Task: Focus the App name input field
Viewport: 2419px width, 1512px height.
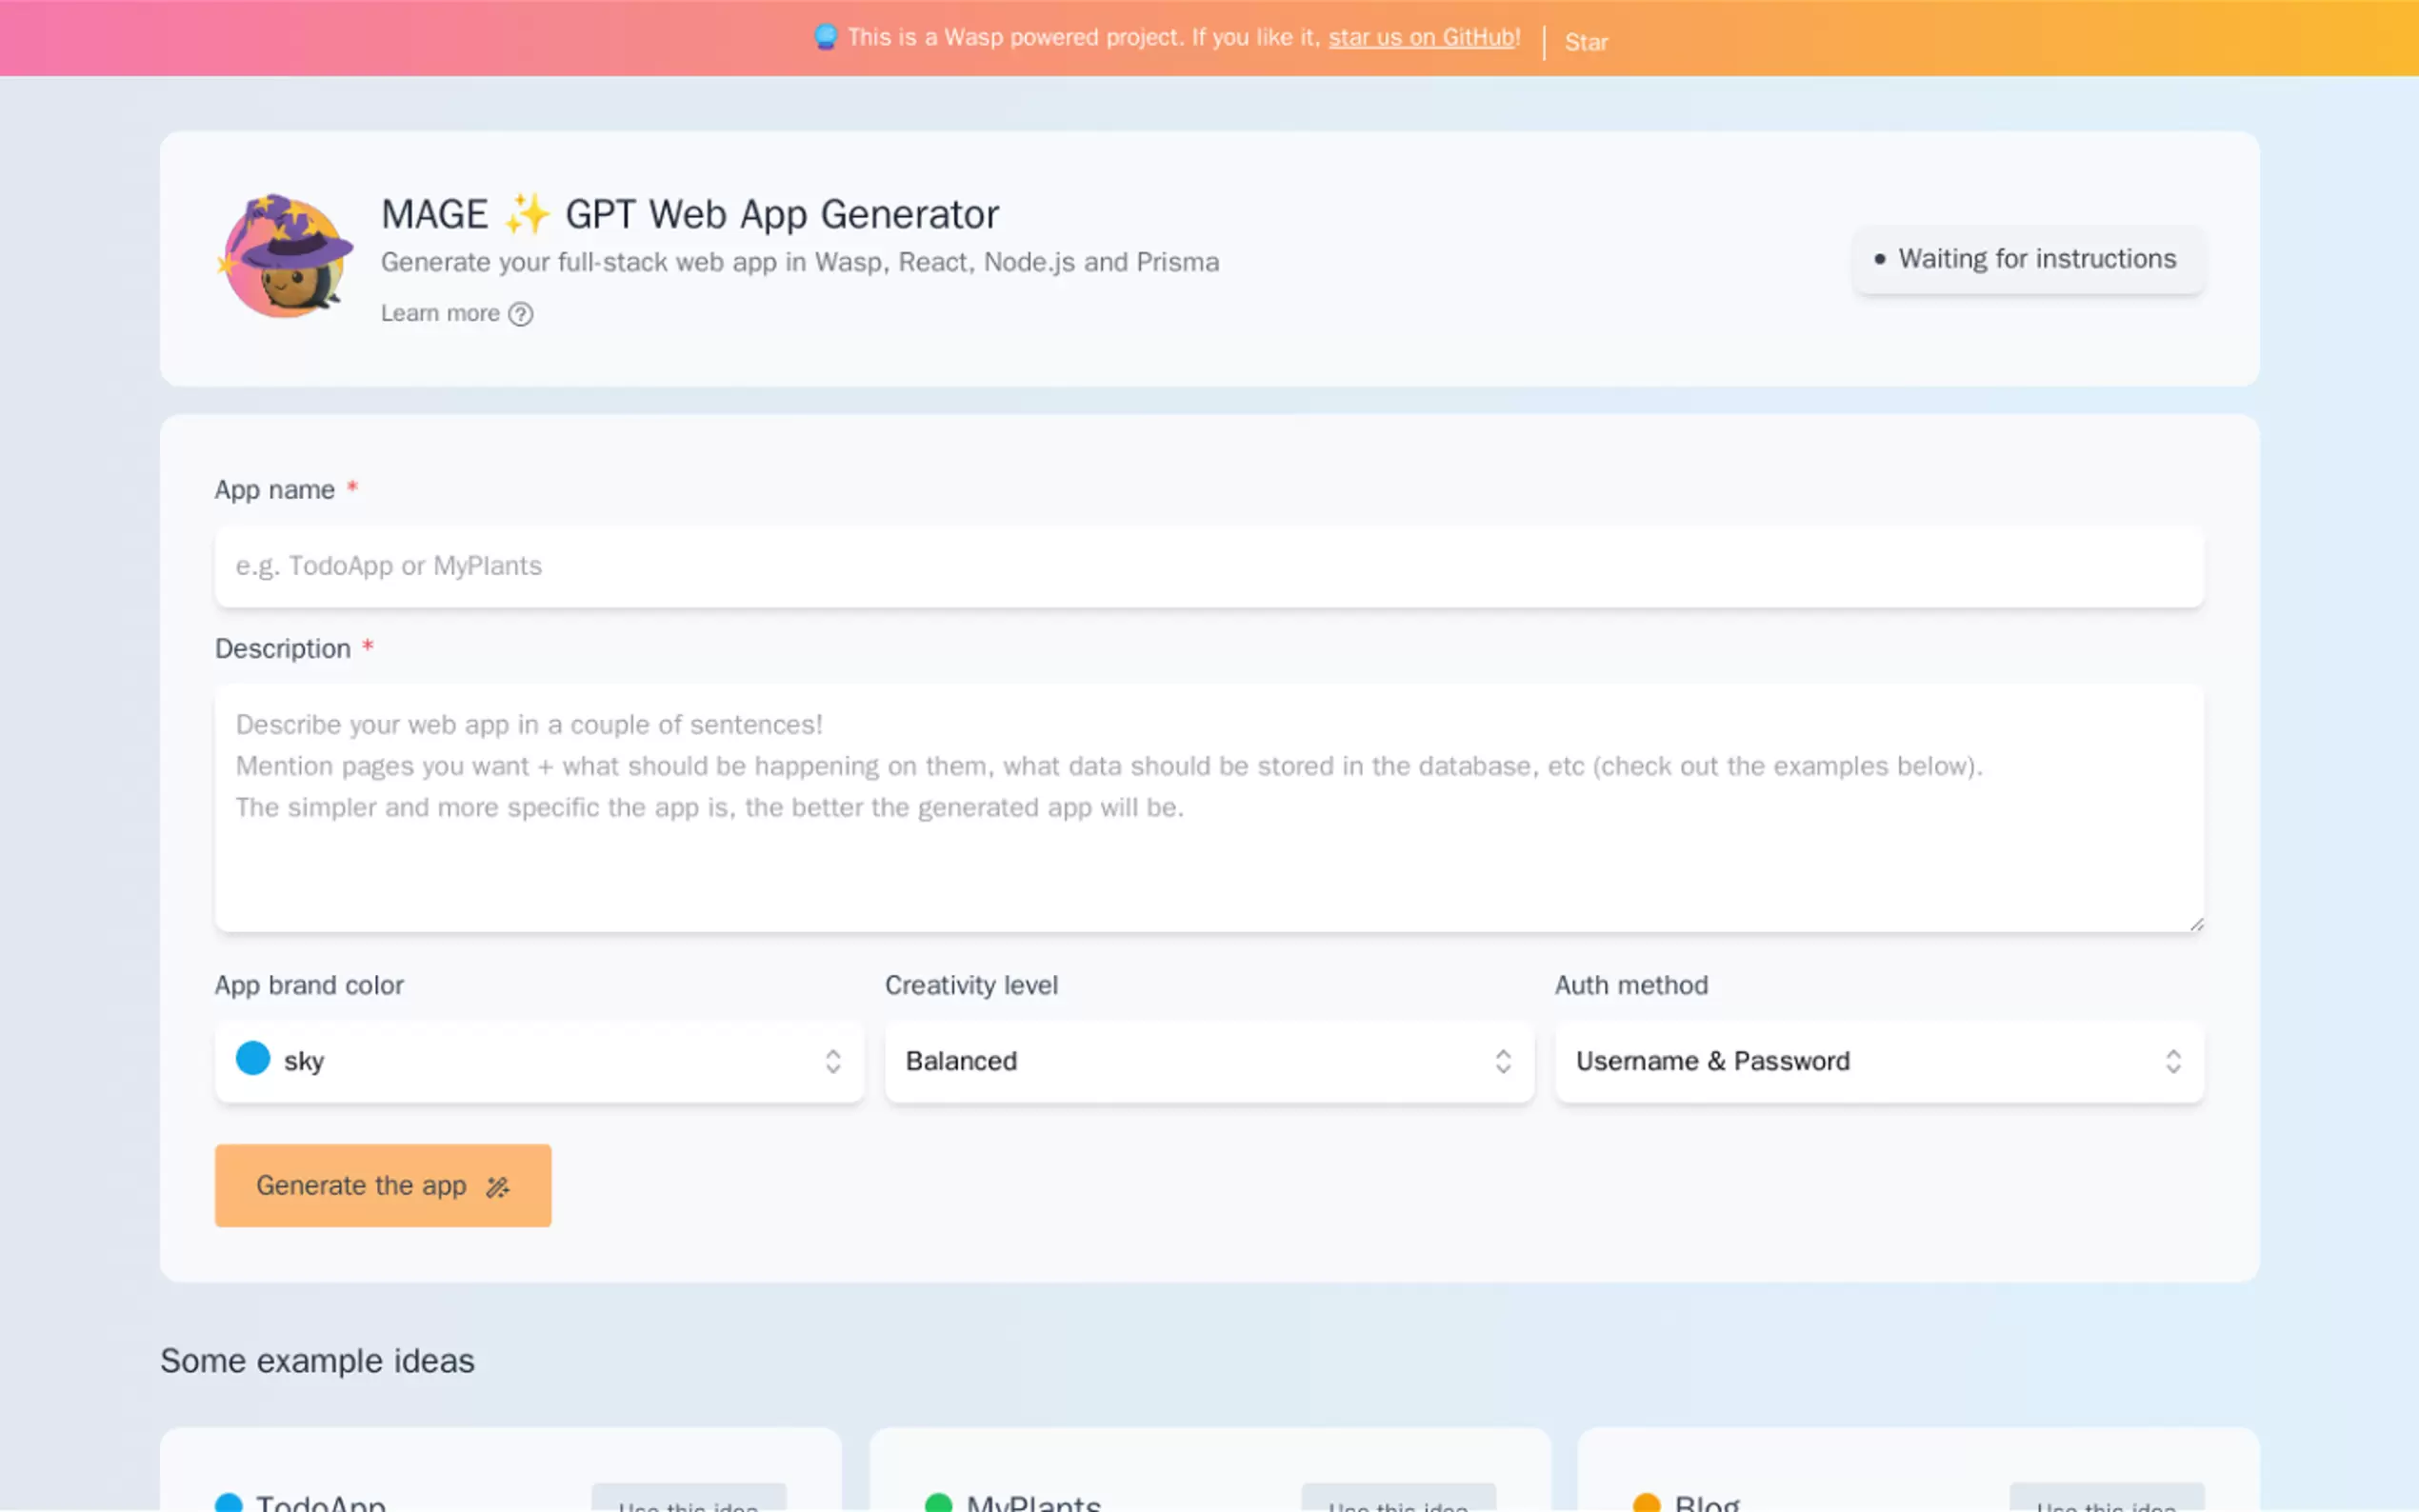Action: (1209, 566)
